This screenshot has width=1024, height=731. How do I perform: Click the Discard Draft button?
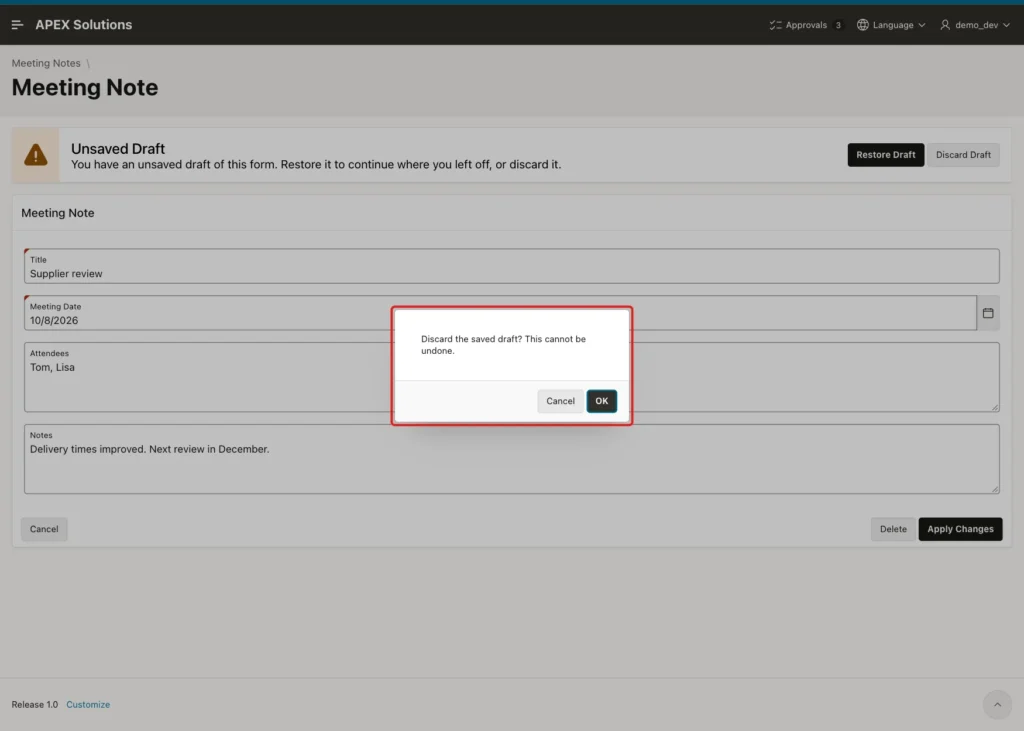[963, 155]
